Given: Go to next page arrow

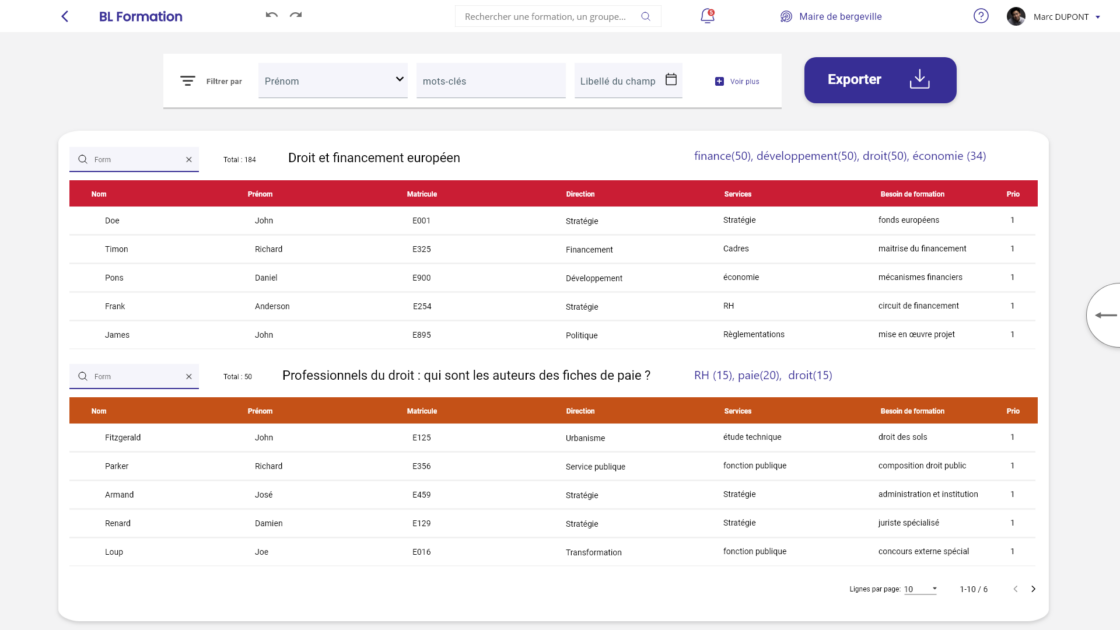Looking at the screenshot, I should tap(1033, 589).
